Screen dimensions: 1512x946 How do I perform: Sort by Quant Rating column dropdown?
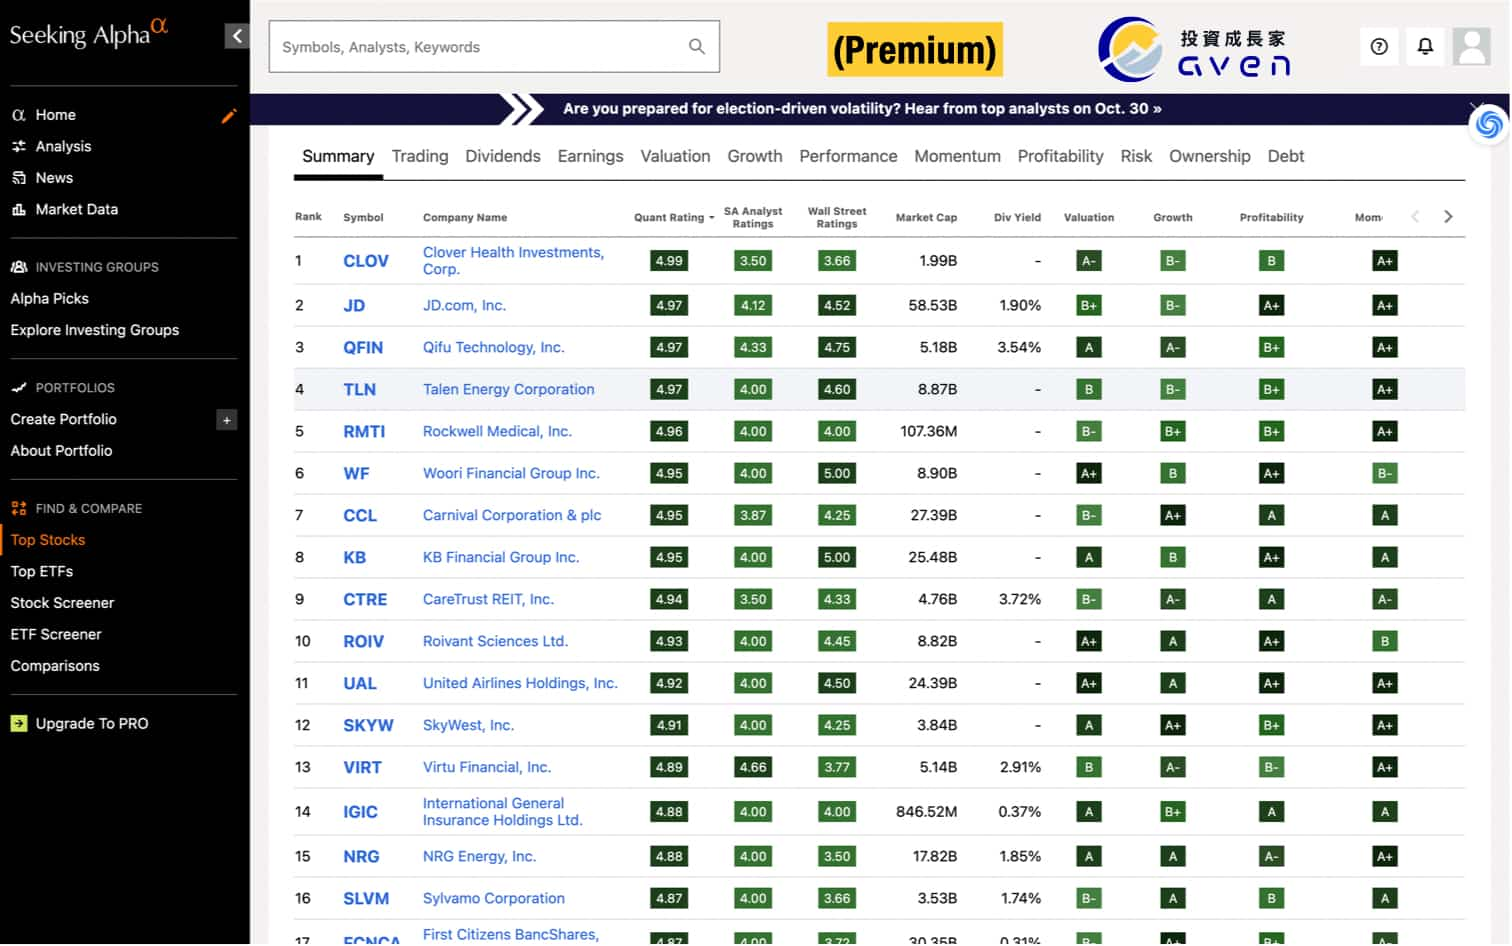click(674, 218)
